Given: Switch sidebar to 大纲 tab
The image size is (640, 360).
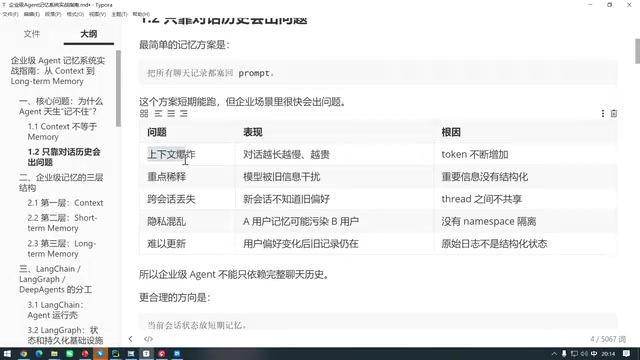Looking at the screenshot, I should click(x=89, y=34).
